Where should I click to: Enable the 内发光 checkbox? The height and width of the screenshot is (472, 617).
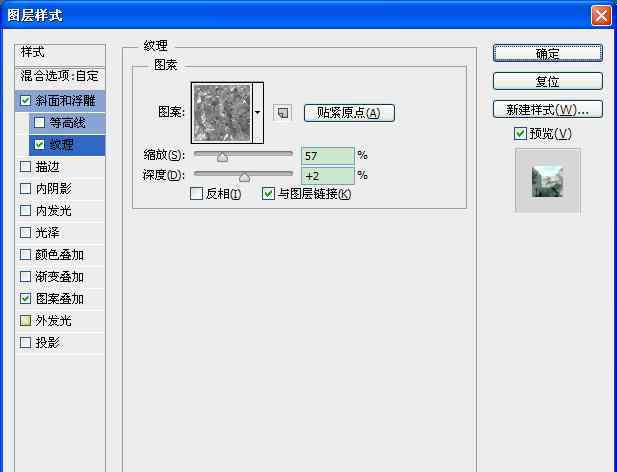pos(26,211)
